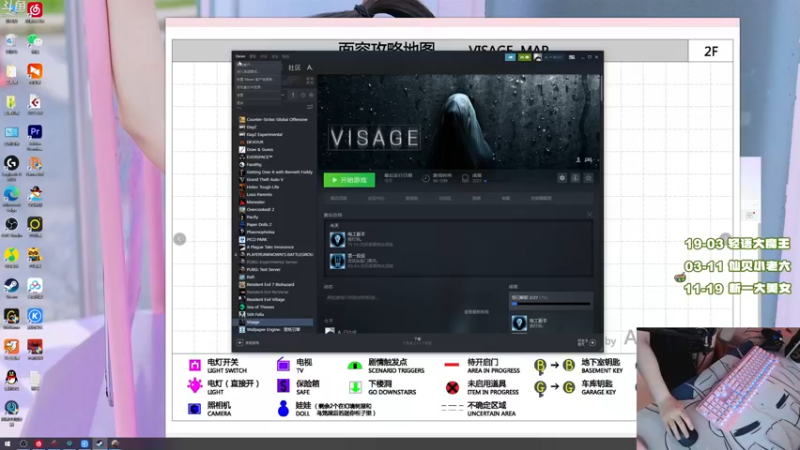
Task: Open the Visage game info icon
Action: (575, 178)
